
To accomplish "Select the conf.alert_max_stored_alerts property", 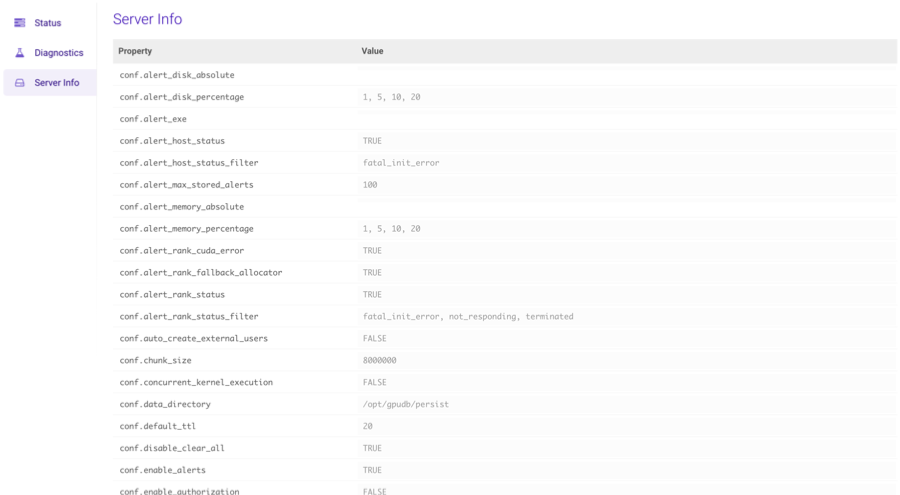I will coord(186,185).
